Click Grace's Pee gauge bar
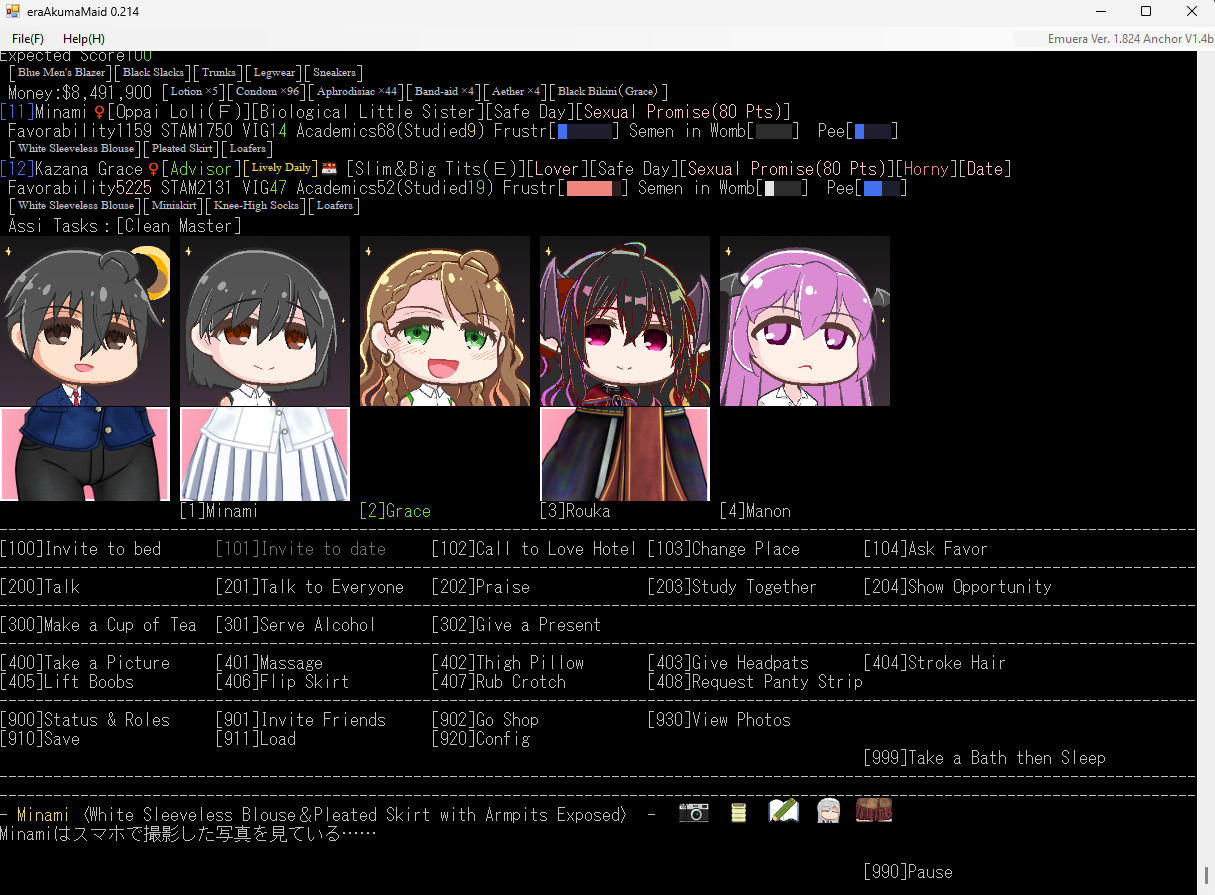The width and height of the screenshot is (1215, 895). tap(881, 188)
